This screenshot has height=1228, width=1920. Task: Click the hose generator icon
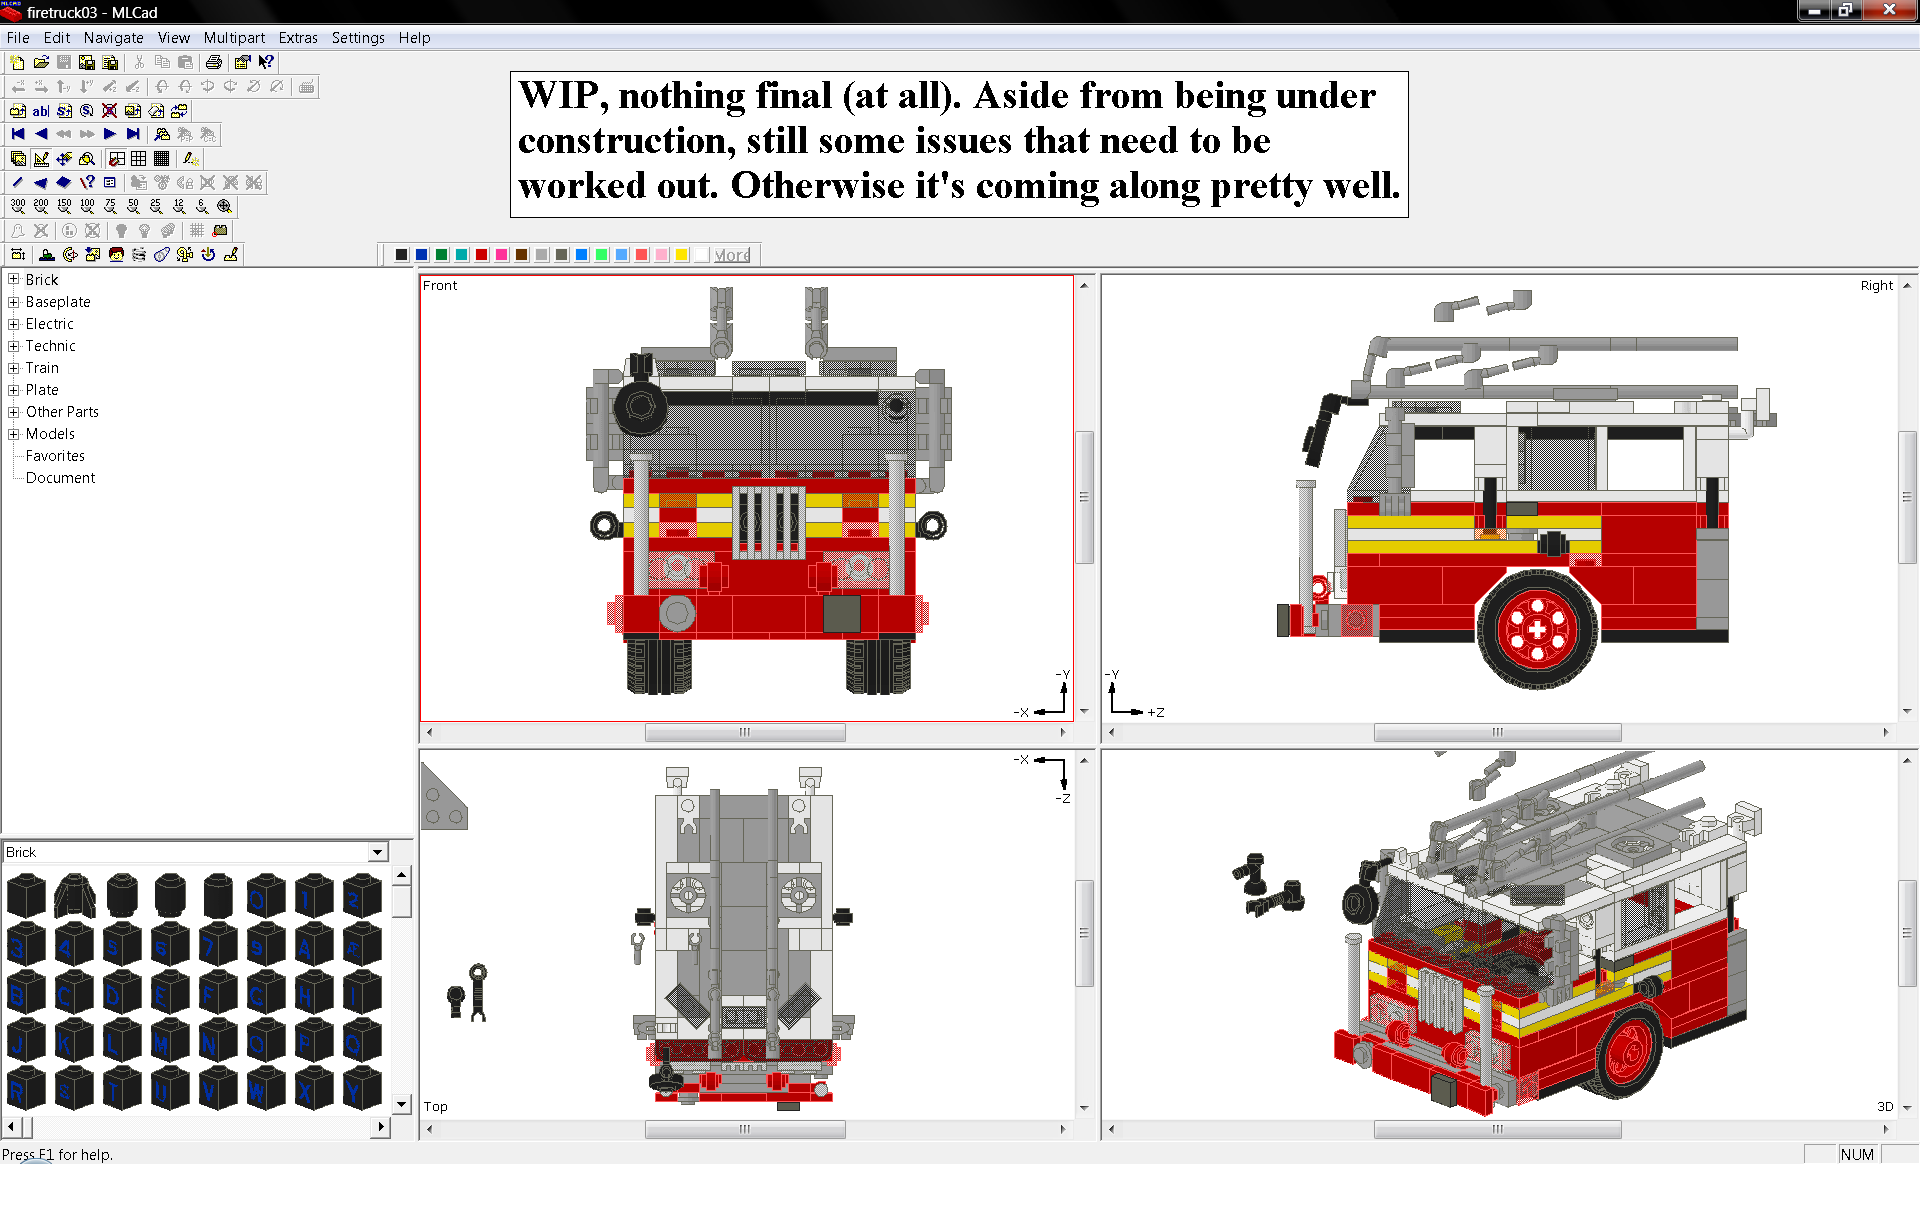tap(185, 254)
